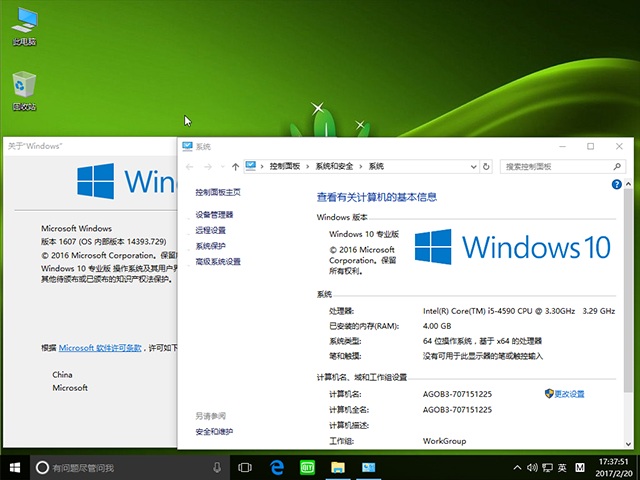
Task: Select the 4.00 GB RAM value
Action: [x=437, y=326]
